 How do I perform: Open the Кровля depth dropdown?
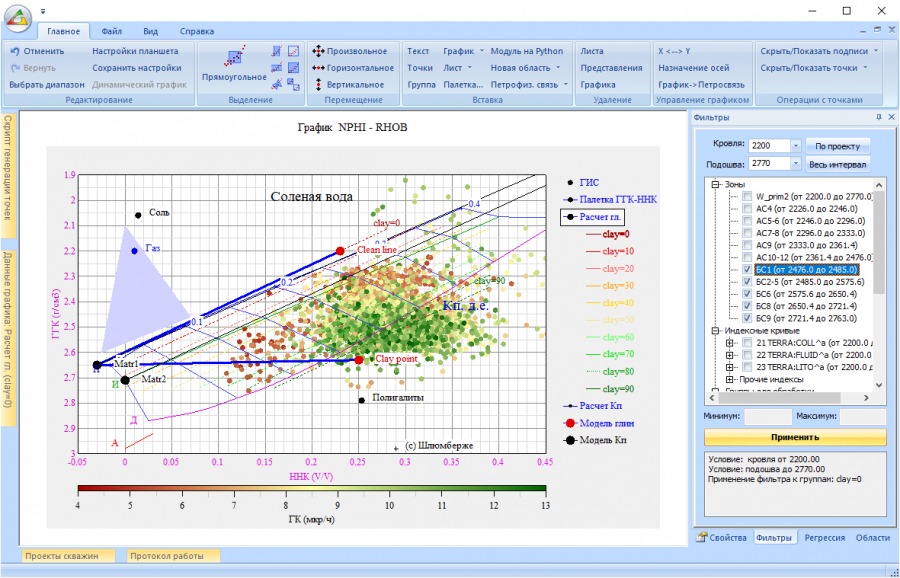[x=796, y=146]
